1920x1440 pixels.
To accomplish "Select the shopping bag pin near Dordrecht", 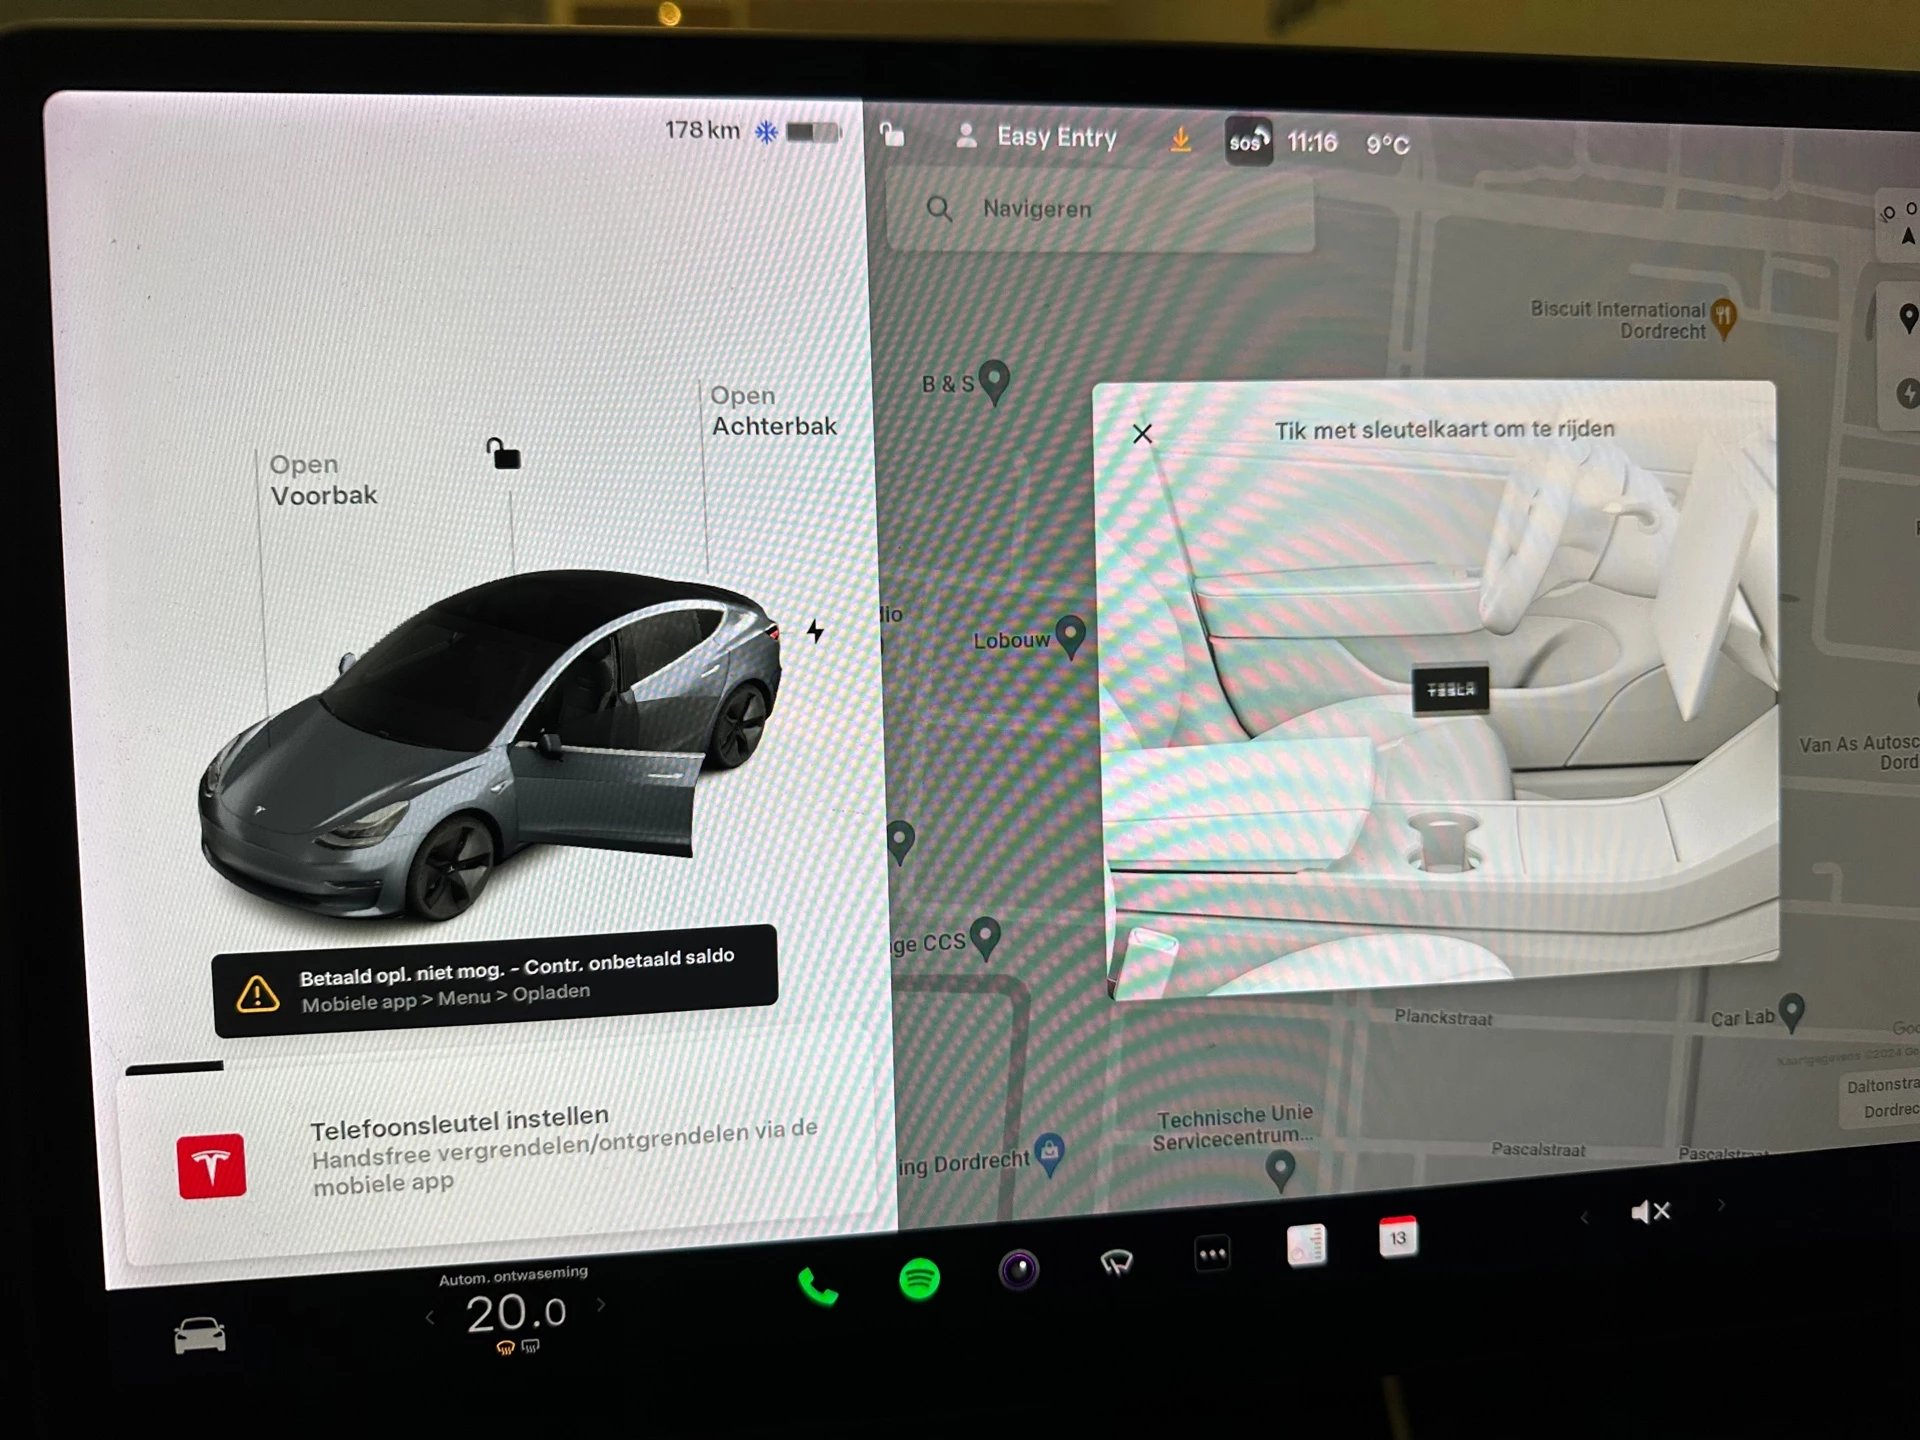I will click(1049, 1153).
